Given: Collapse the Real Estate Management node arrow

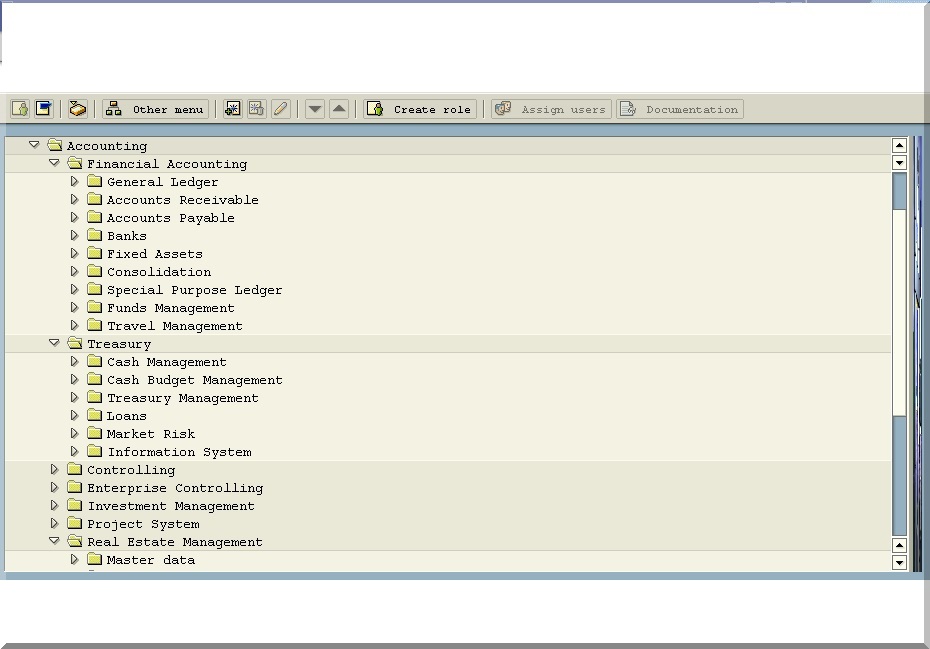Looking at the screenshot, I should coord(55,541).
